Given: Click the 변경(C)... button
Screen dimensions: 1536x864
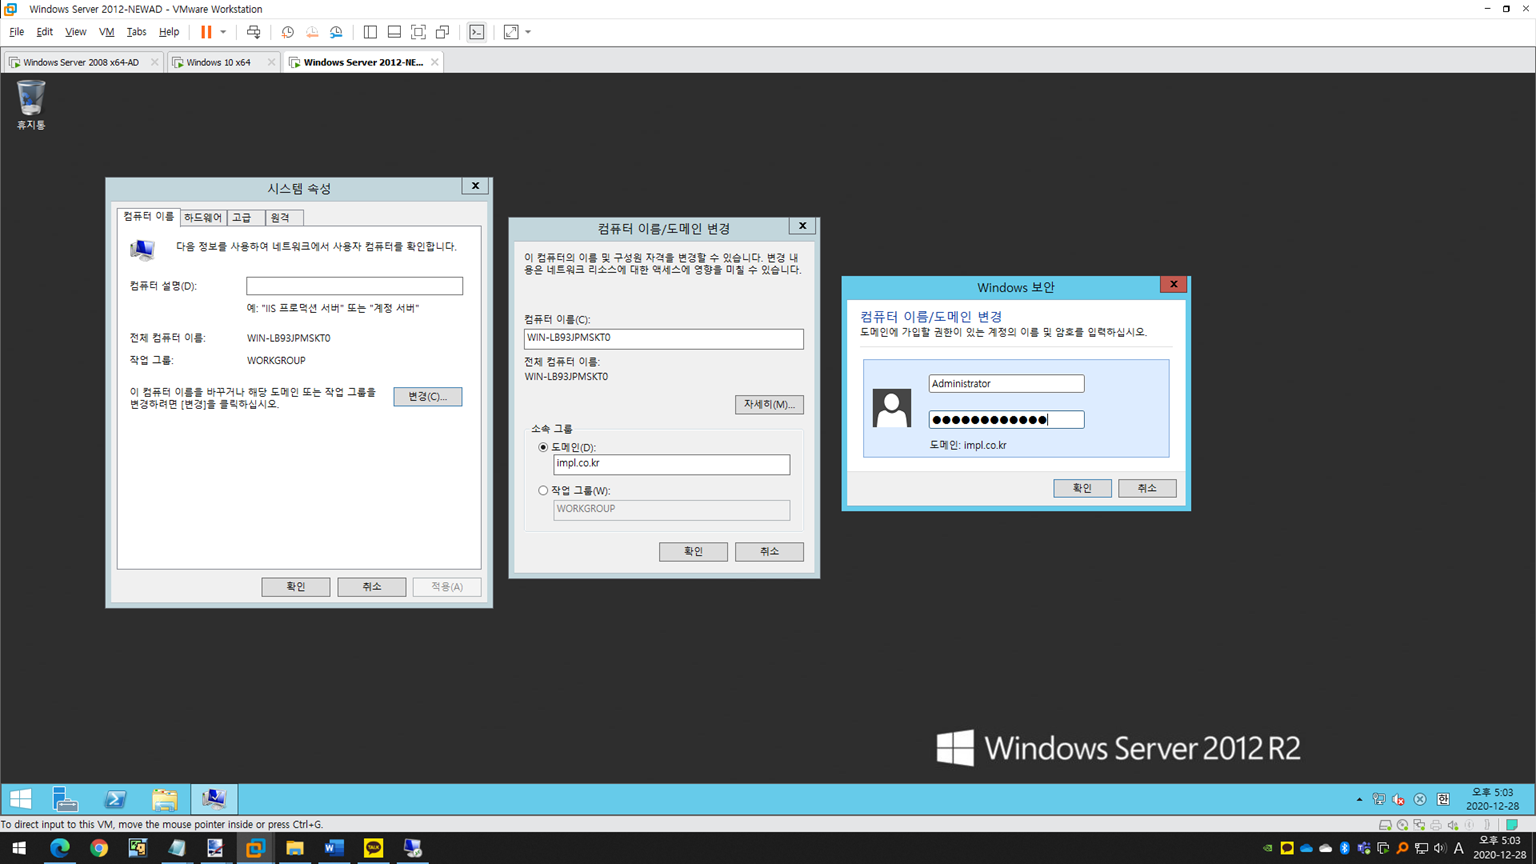Looking at the screenshot, I should click(428, 397).
